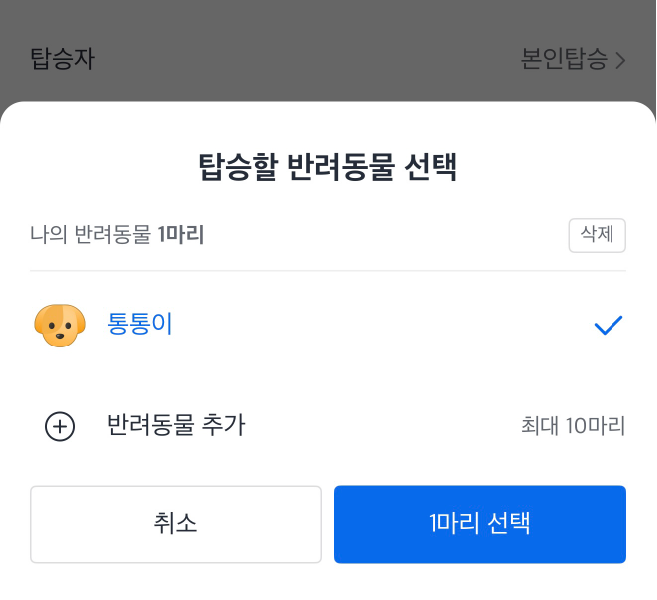Toggle the blue checkmark for 통통이
Screen dimensions: 657x600
click(x=608, y=325)
